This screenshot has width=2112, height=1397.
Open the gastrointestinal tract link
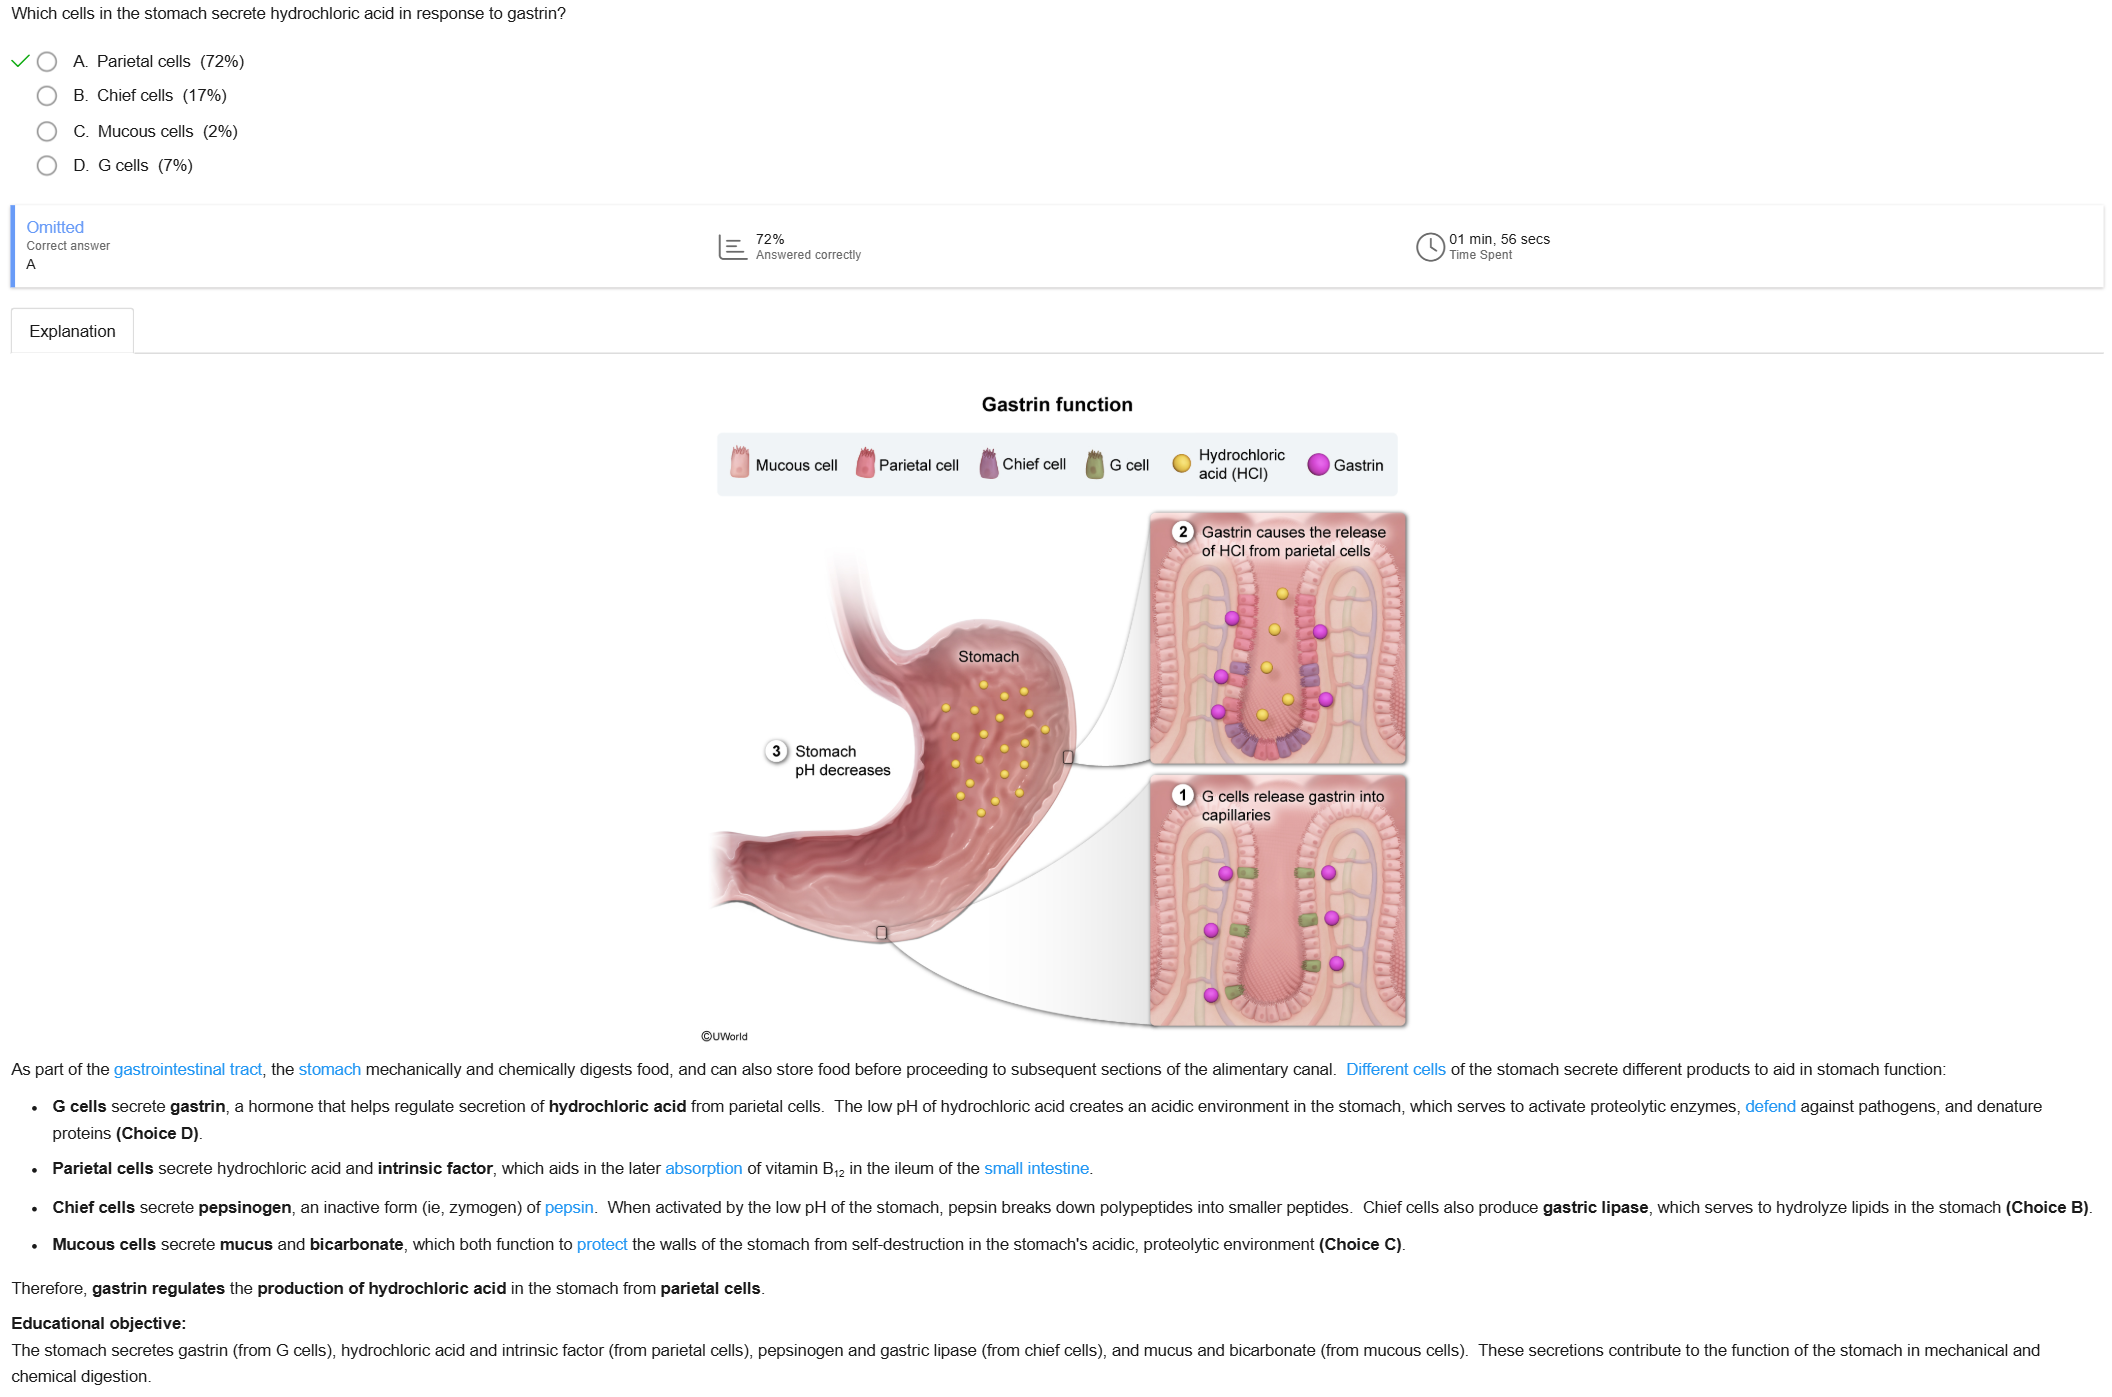[x=188, y=1069]
